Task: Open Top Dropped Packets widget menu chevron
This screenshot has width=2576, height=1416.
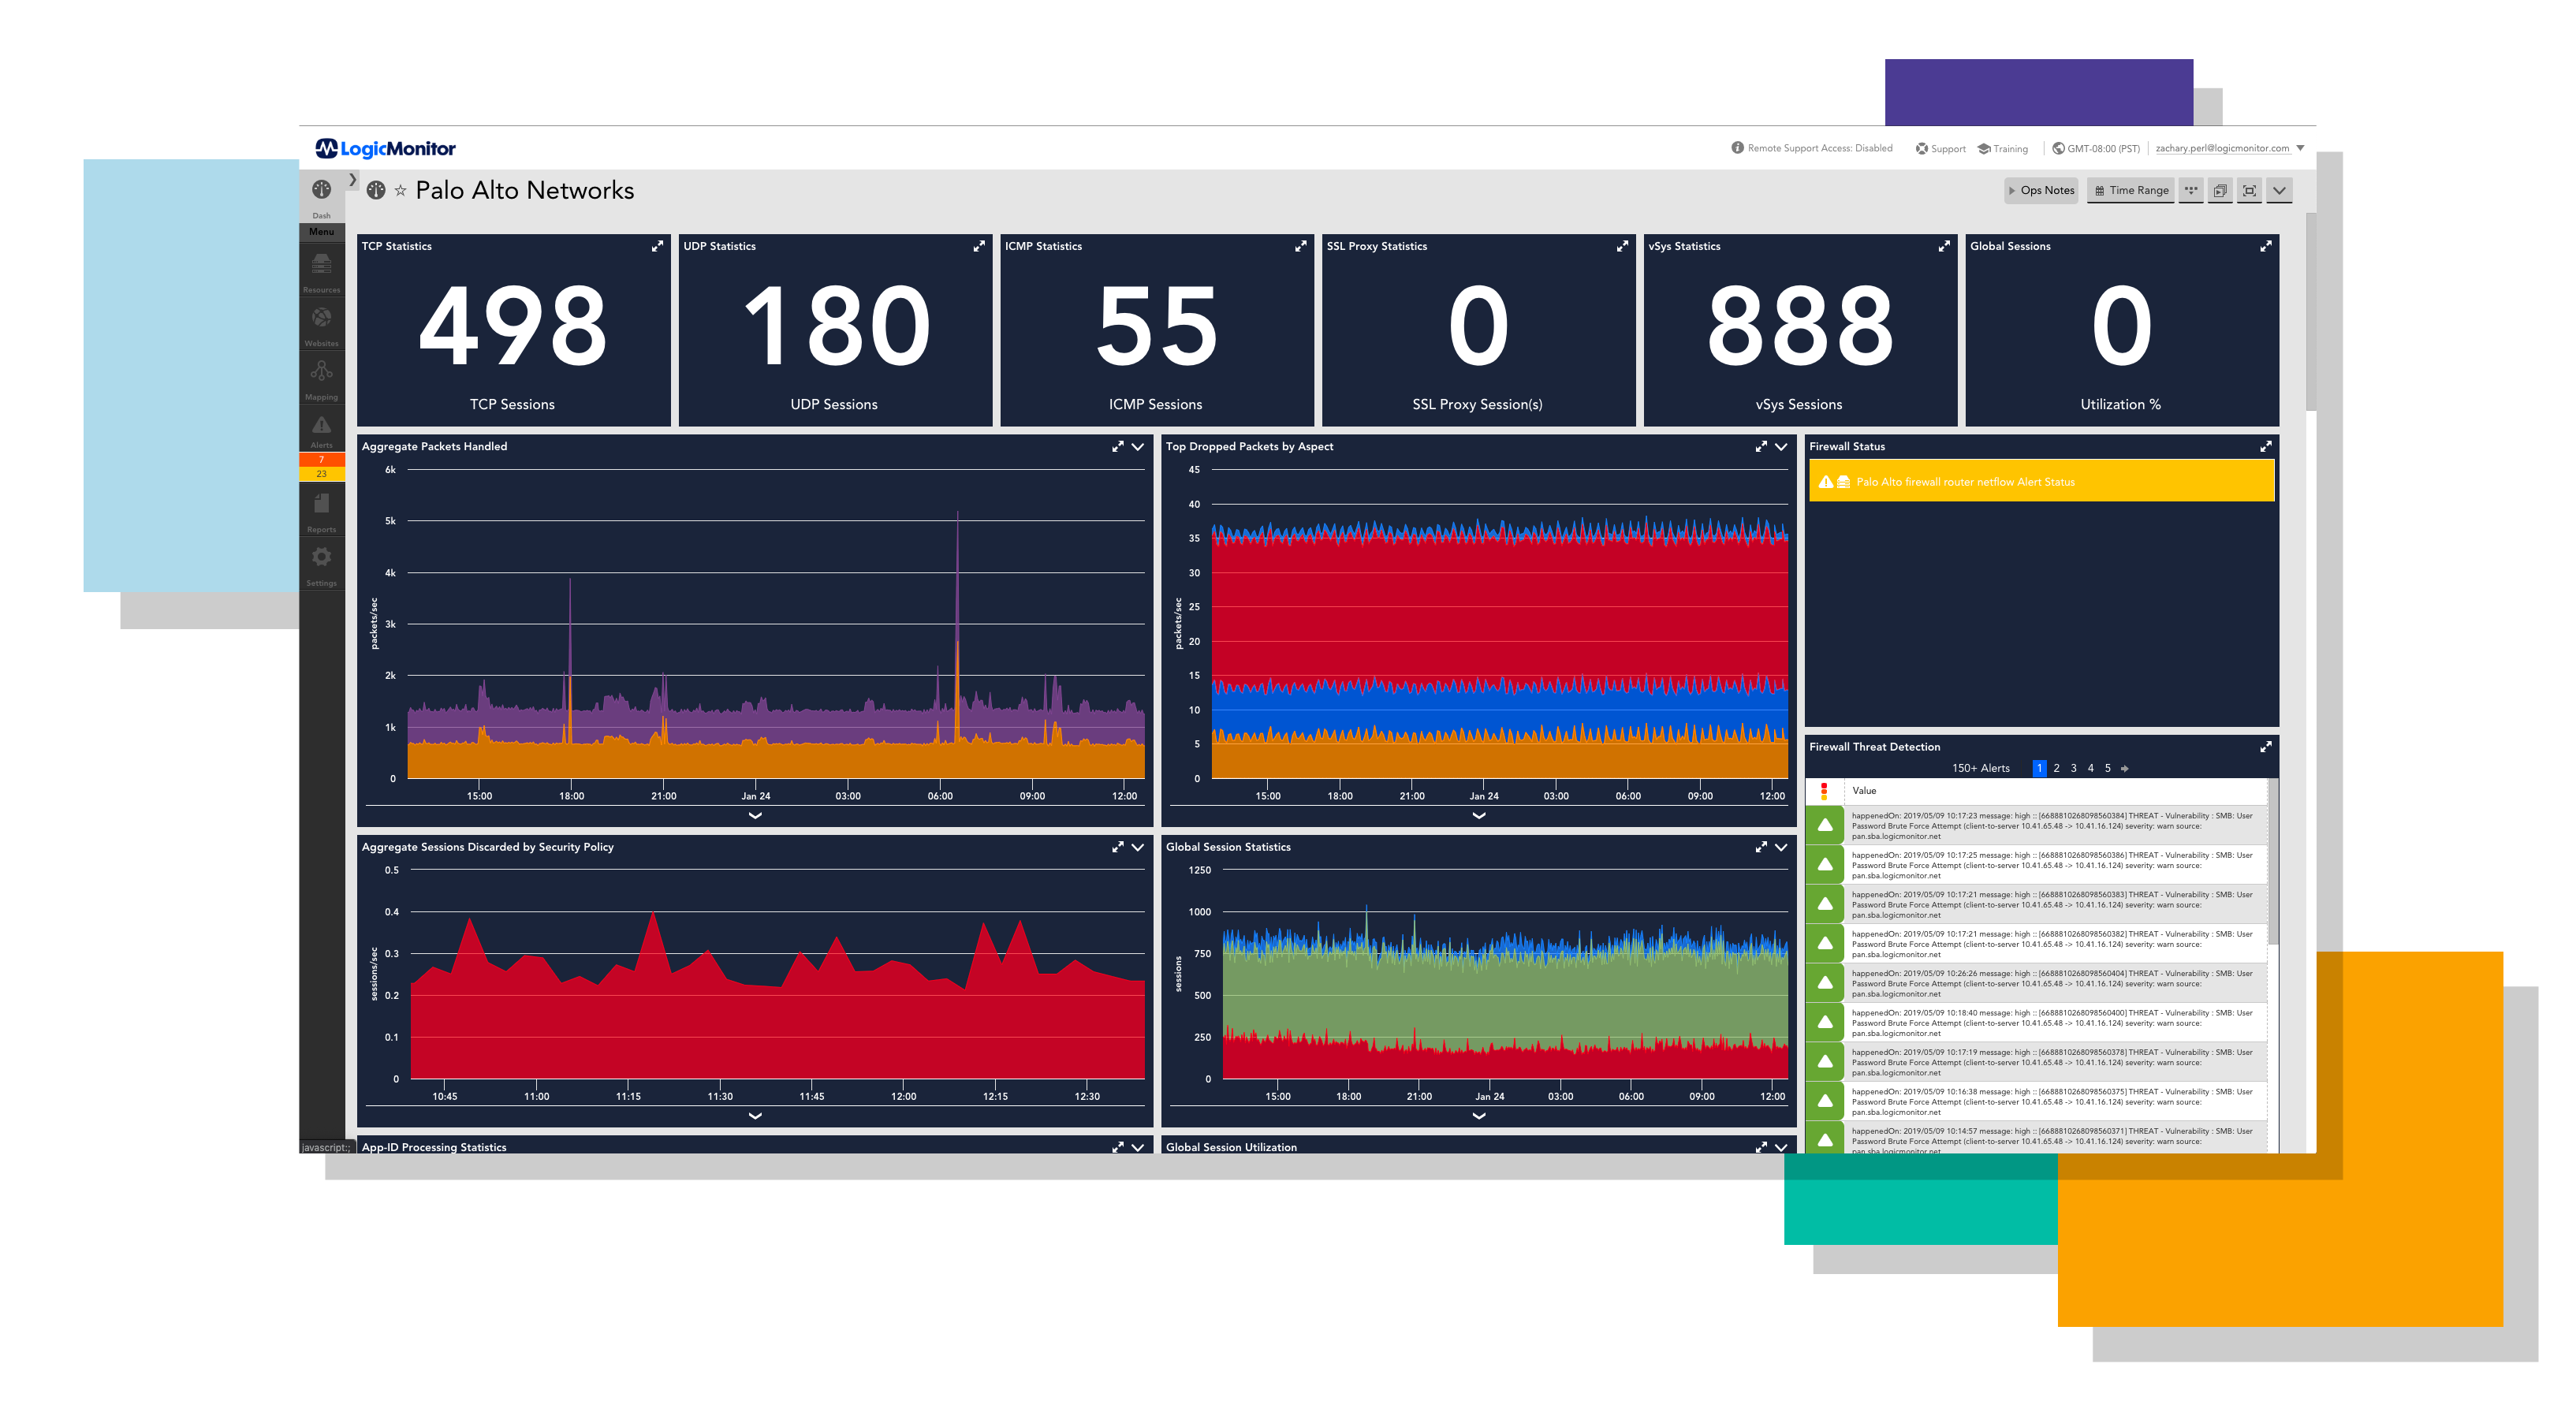Action: pos(1781,447)
